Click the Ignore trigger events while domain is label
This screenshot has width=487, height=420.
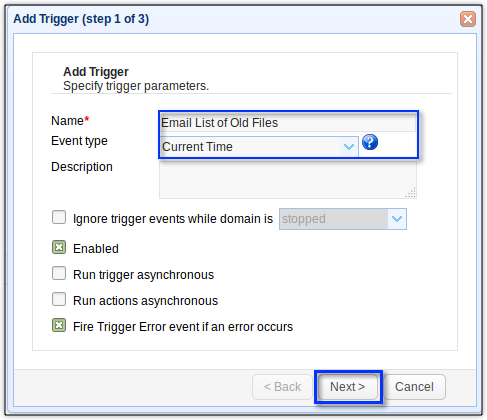click(x=173, y=219)
